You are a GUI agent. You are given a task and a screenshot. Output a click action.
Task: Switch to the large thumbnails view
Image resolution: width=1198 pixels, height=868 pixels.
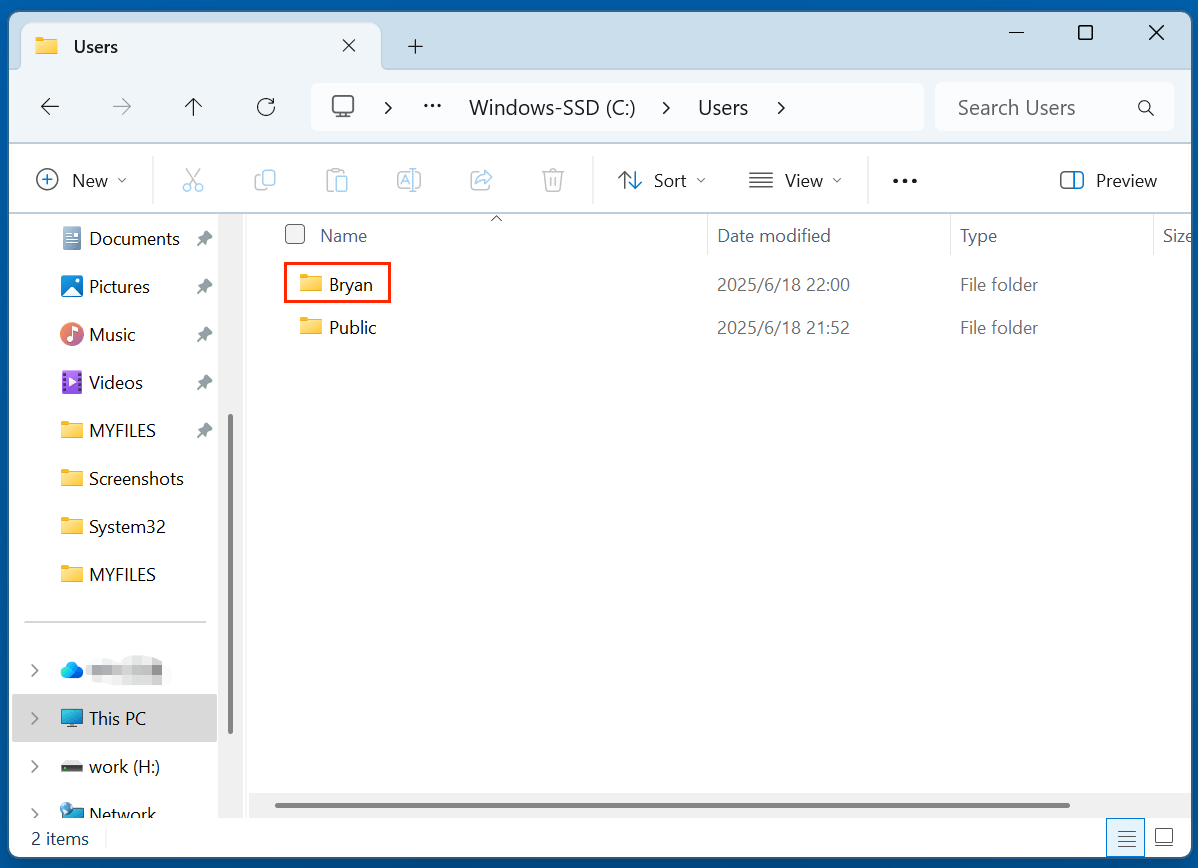click(x=1163, y=837)
